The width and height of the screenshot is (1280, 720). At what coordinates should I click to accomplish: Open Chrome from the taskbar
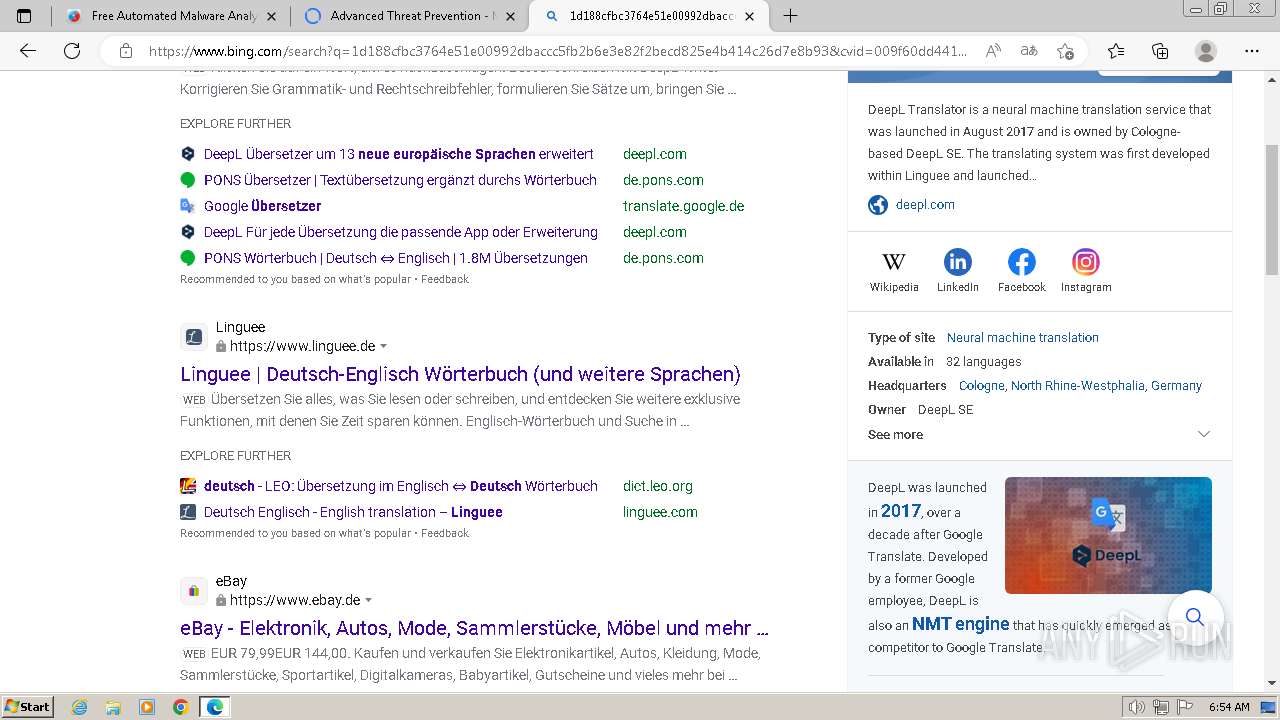pos(180,707)
